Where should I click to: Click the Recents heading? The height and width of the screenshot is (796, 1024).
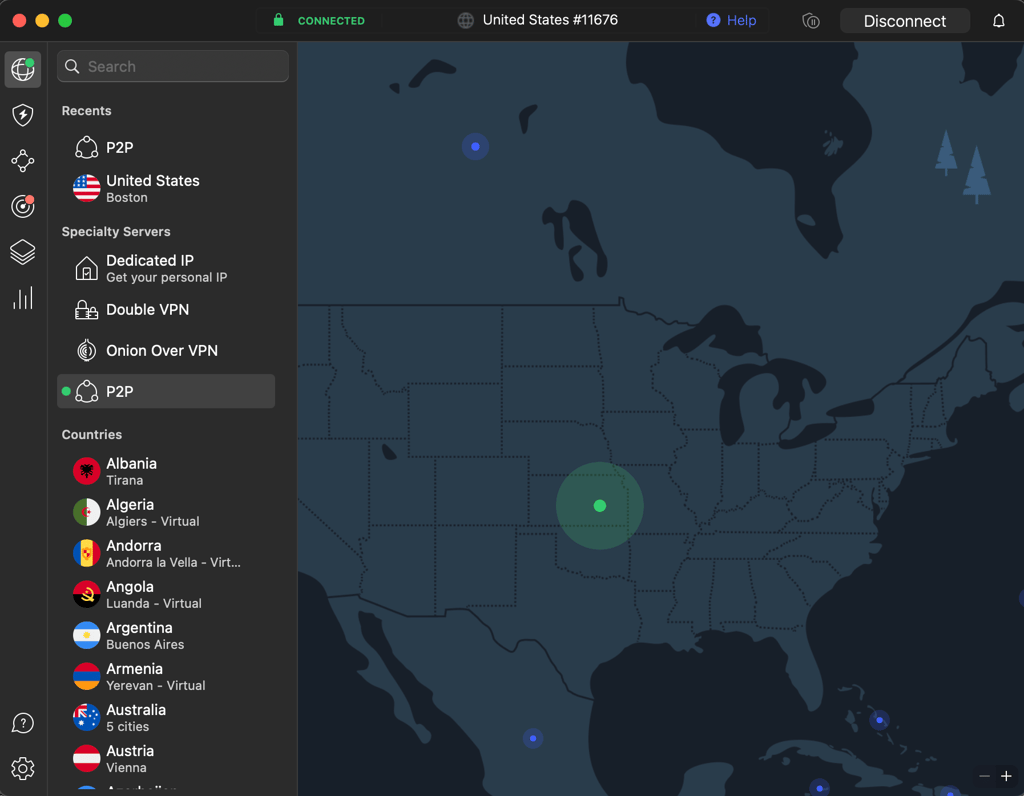pos(86,111)
